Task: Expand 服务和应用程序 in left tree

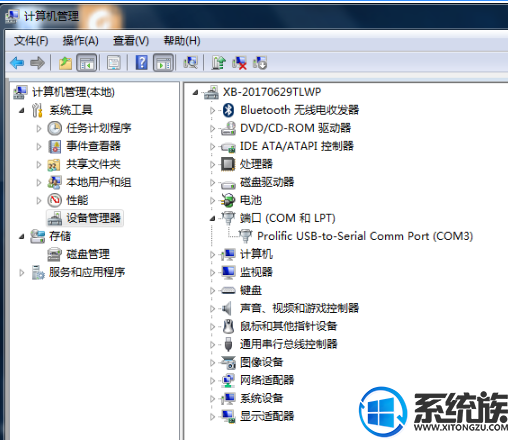Action: 22,273
